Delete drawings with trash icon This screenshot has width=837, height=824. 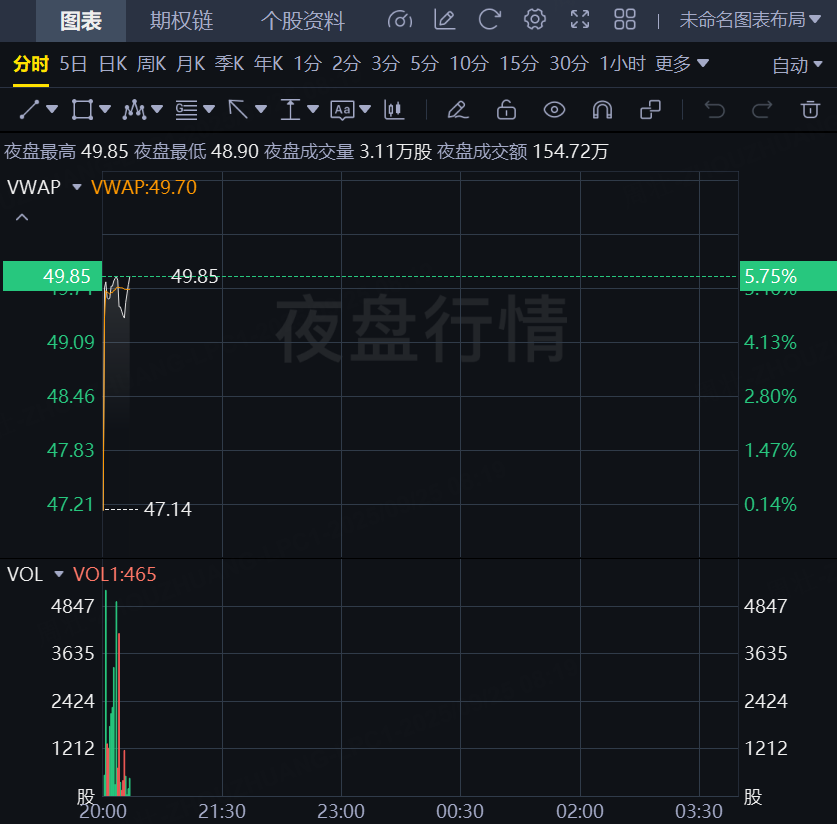tap(810, 109)
